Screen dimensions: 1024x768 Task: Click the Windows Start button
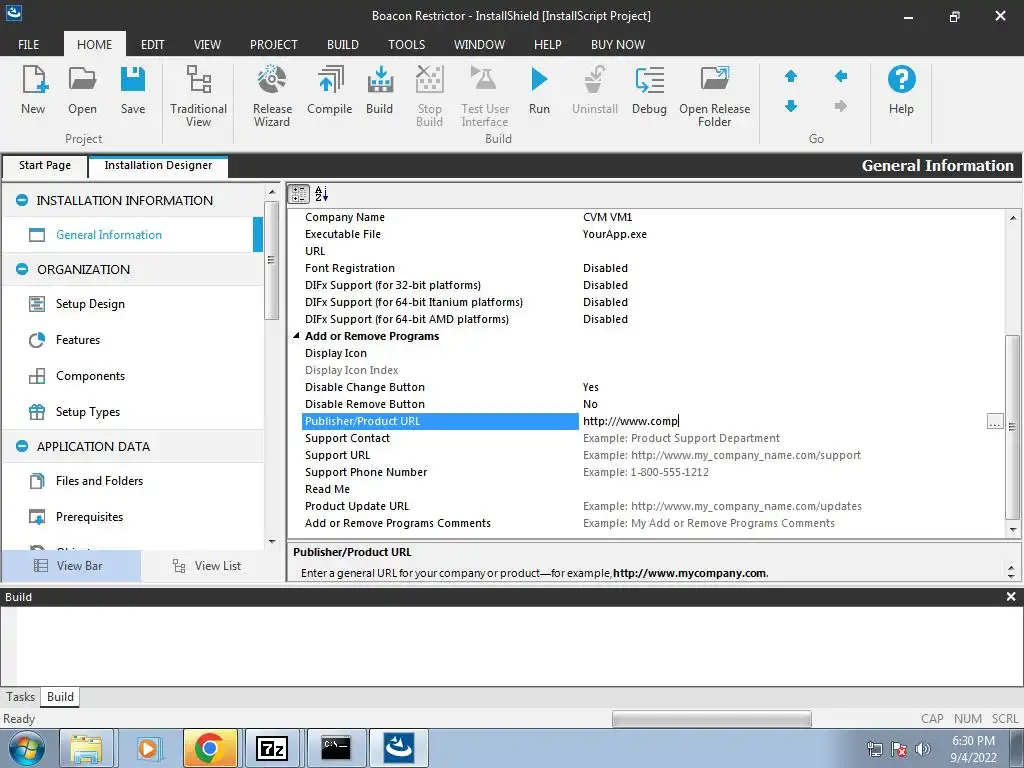(27, 748)
